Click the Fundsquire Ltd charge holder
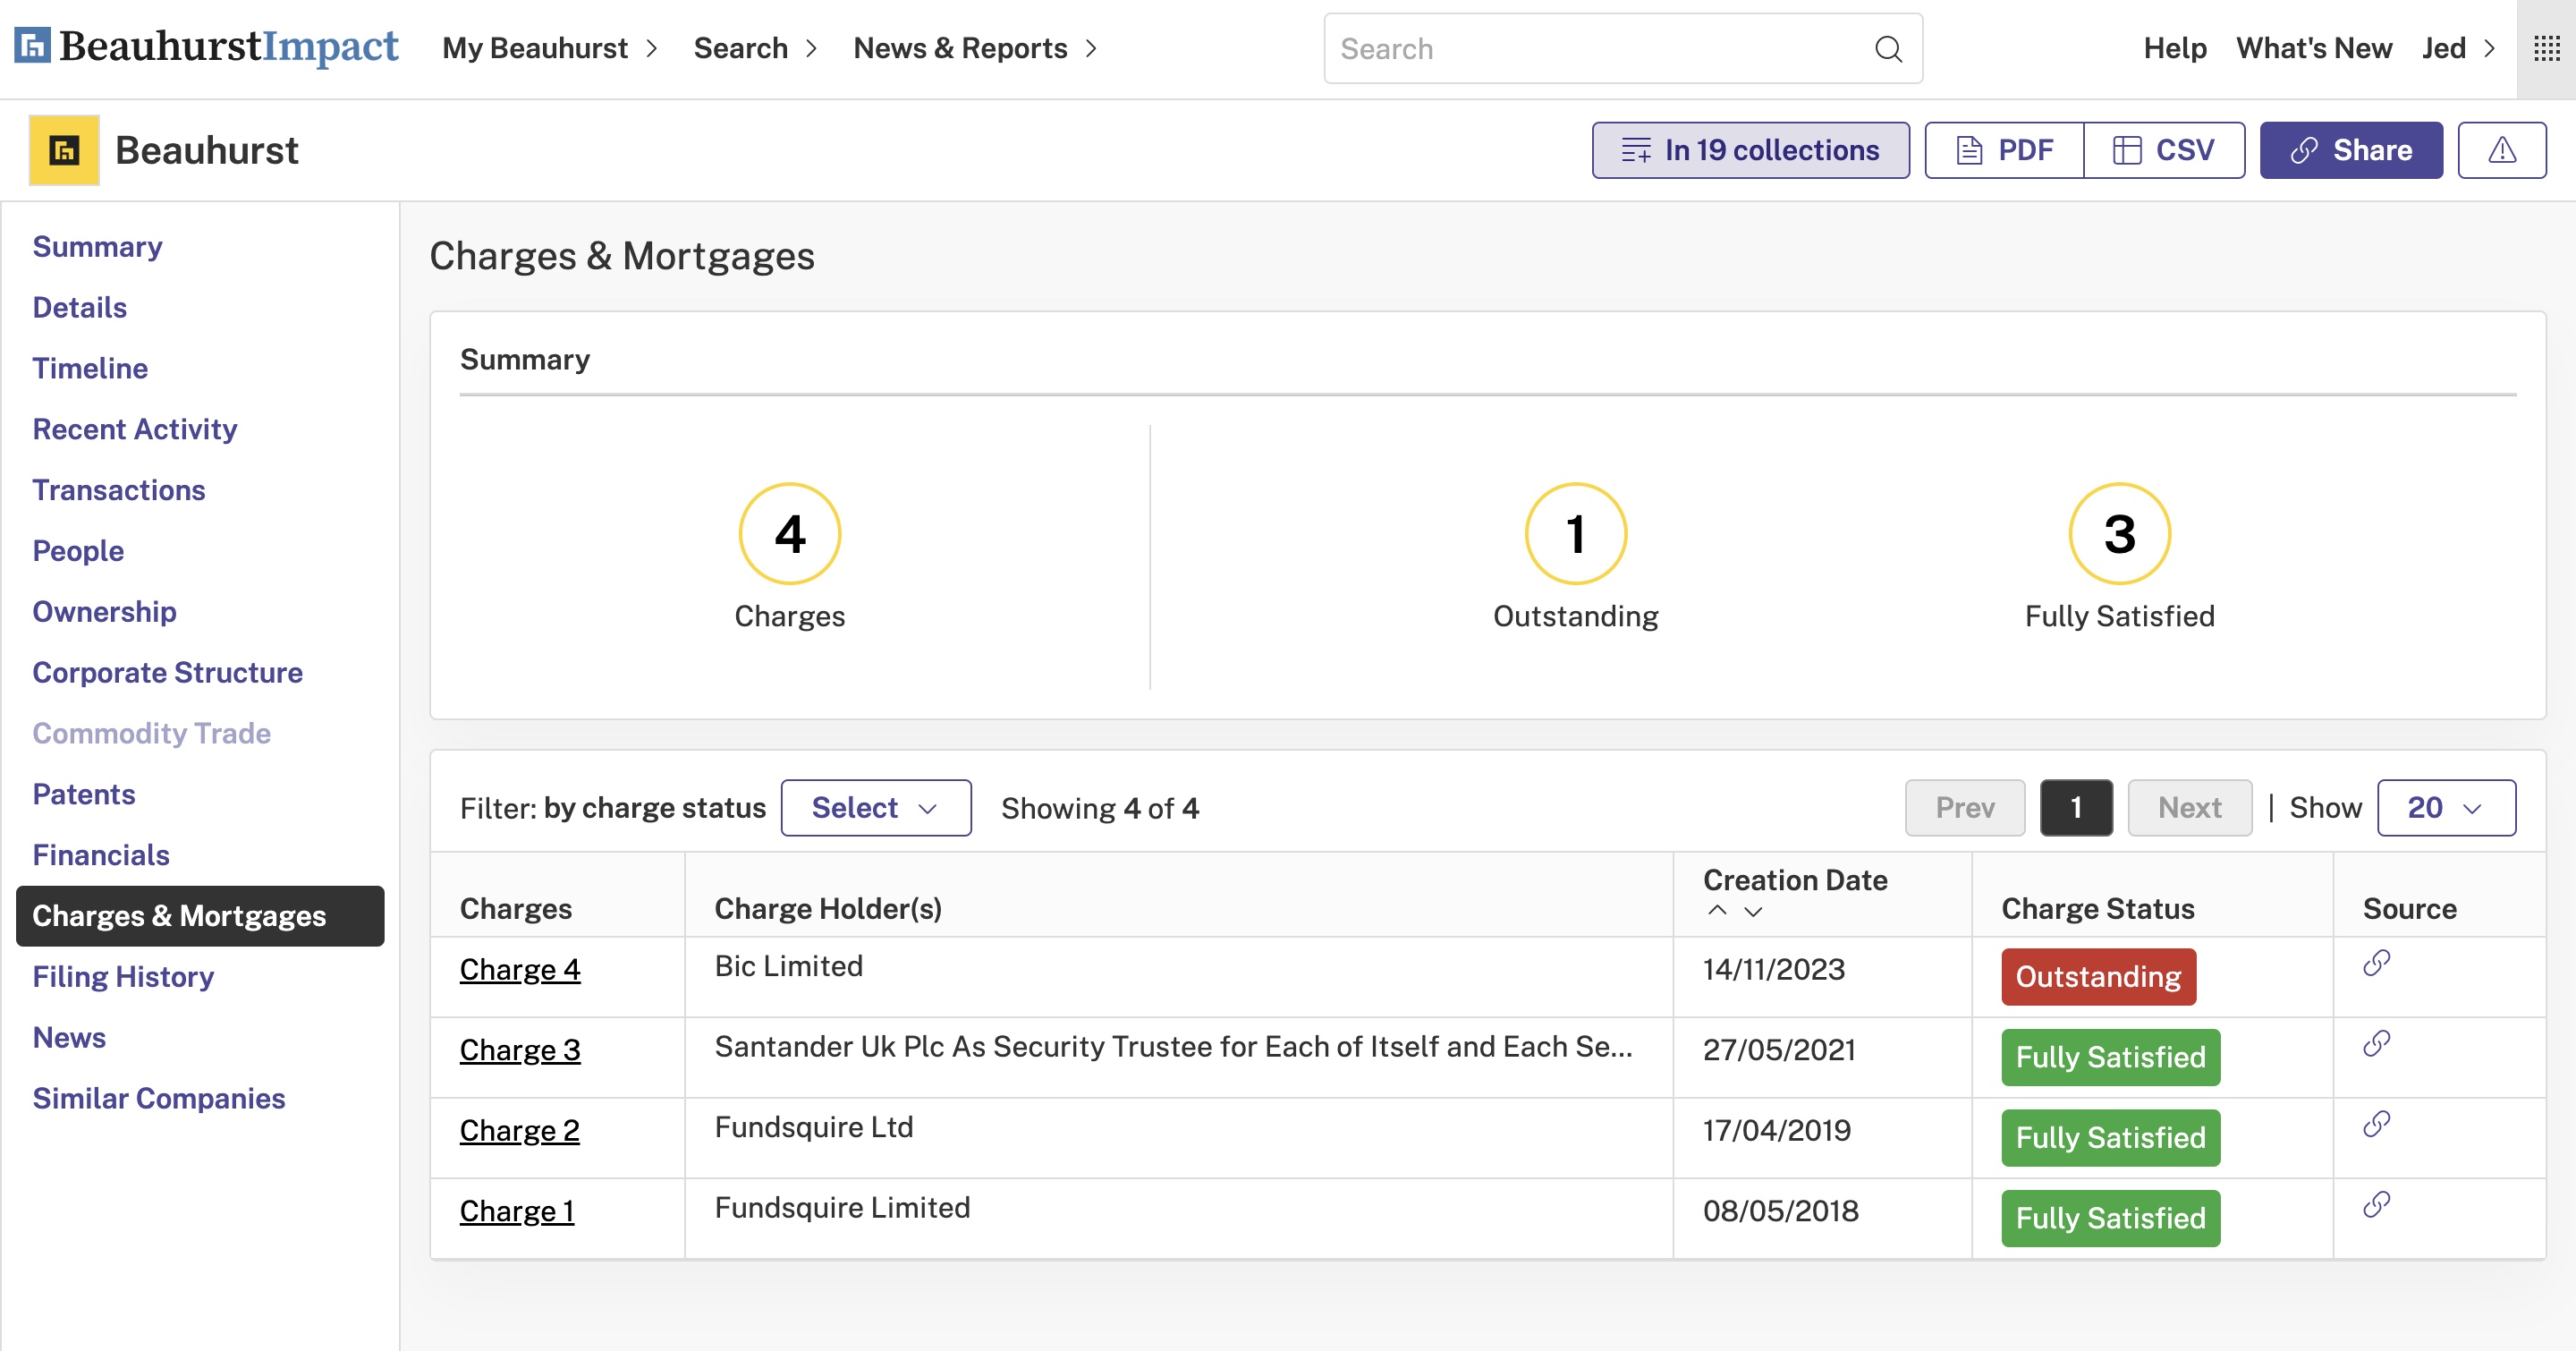This screenshot has width=2576, height=1351. [x=814, y=1127]
